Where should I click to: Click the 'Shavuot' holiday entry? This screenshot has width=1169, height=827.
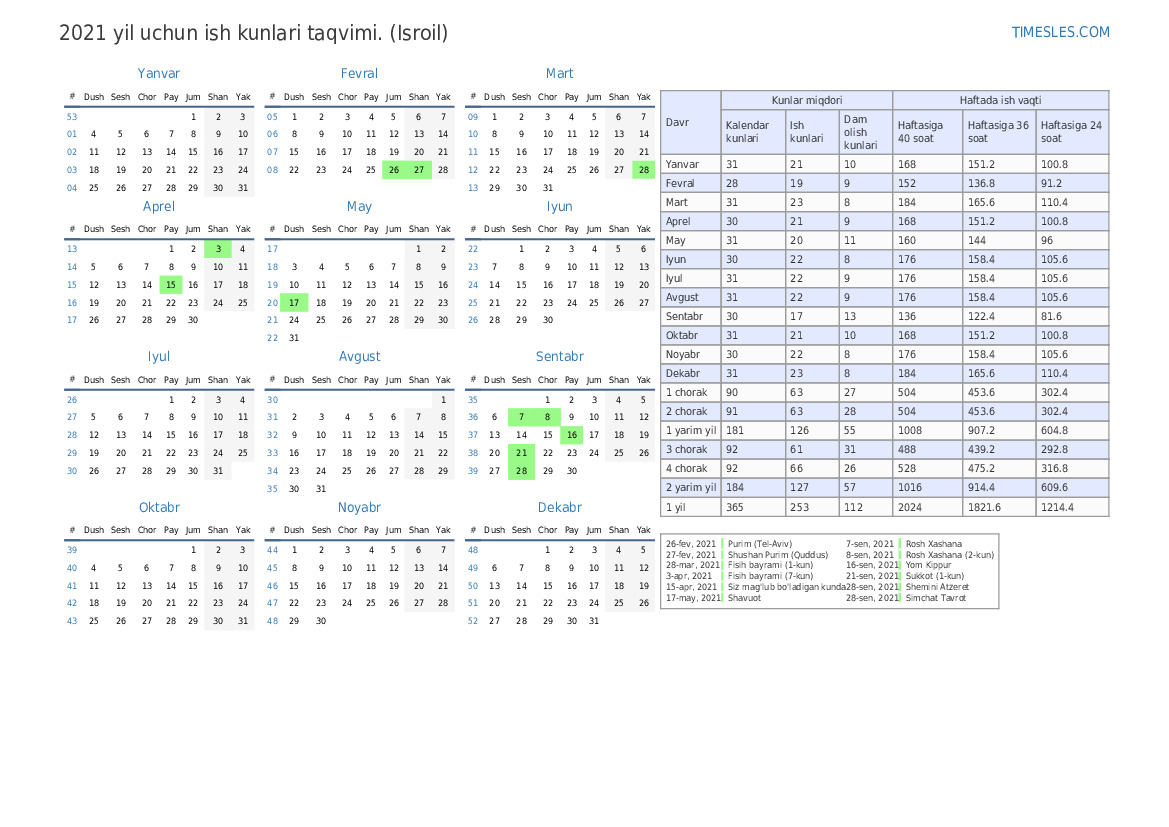(744, 598)
